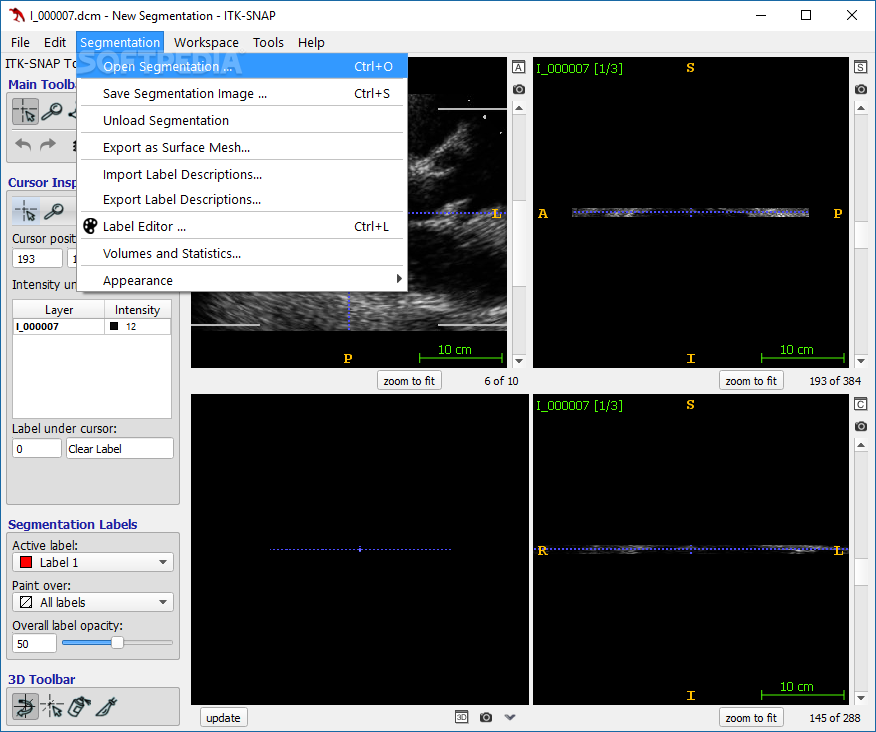Screen dimensions: 876x732
Task: Expand the axial view with the A icon
Action: coord(518,68)
